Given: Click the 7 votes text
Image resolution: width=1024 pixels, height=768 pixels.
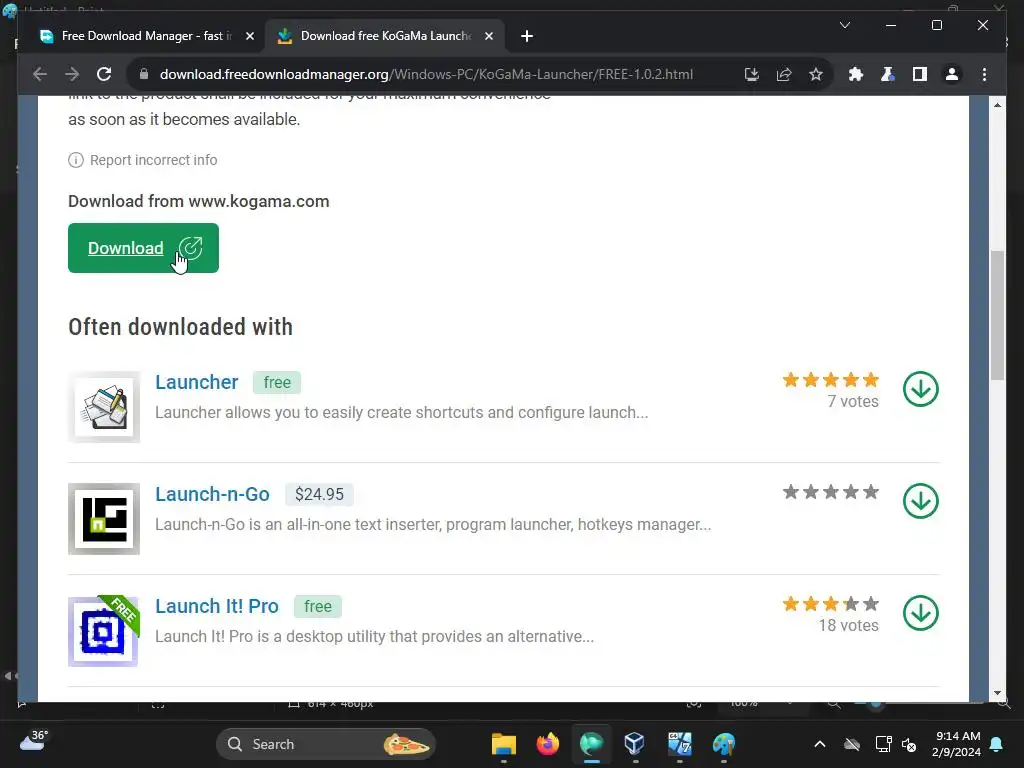Looking at the screenshot, I should click(853, 402).
